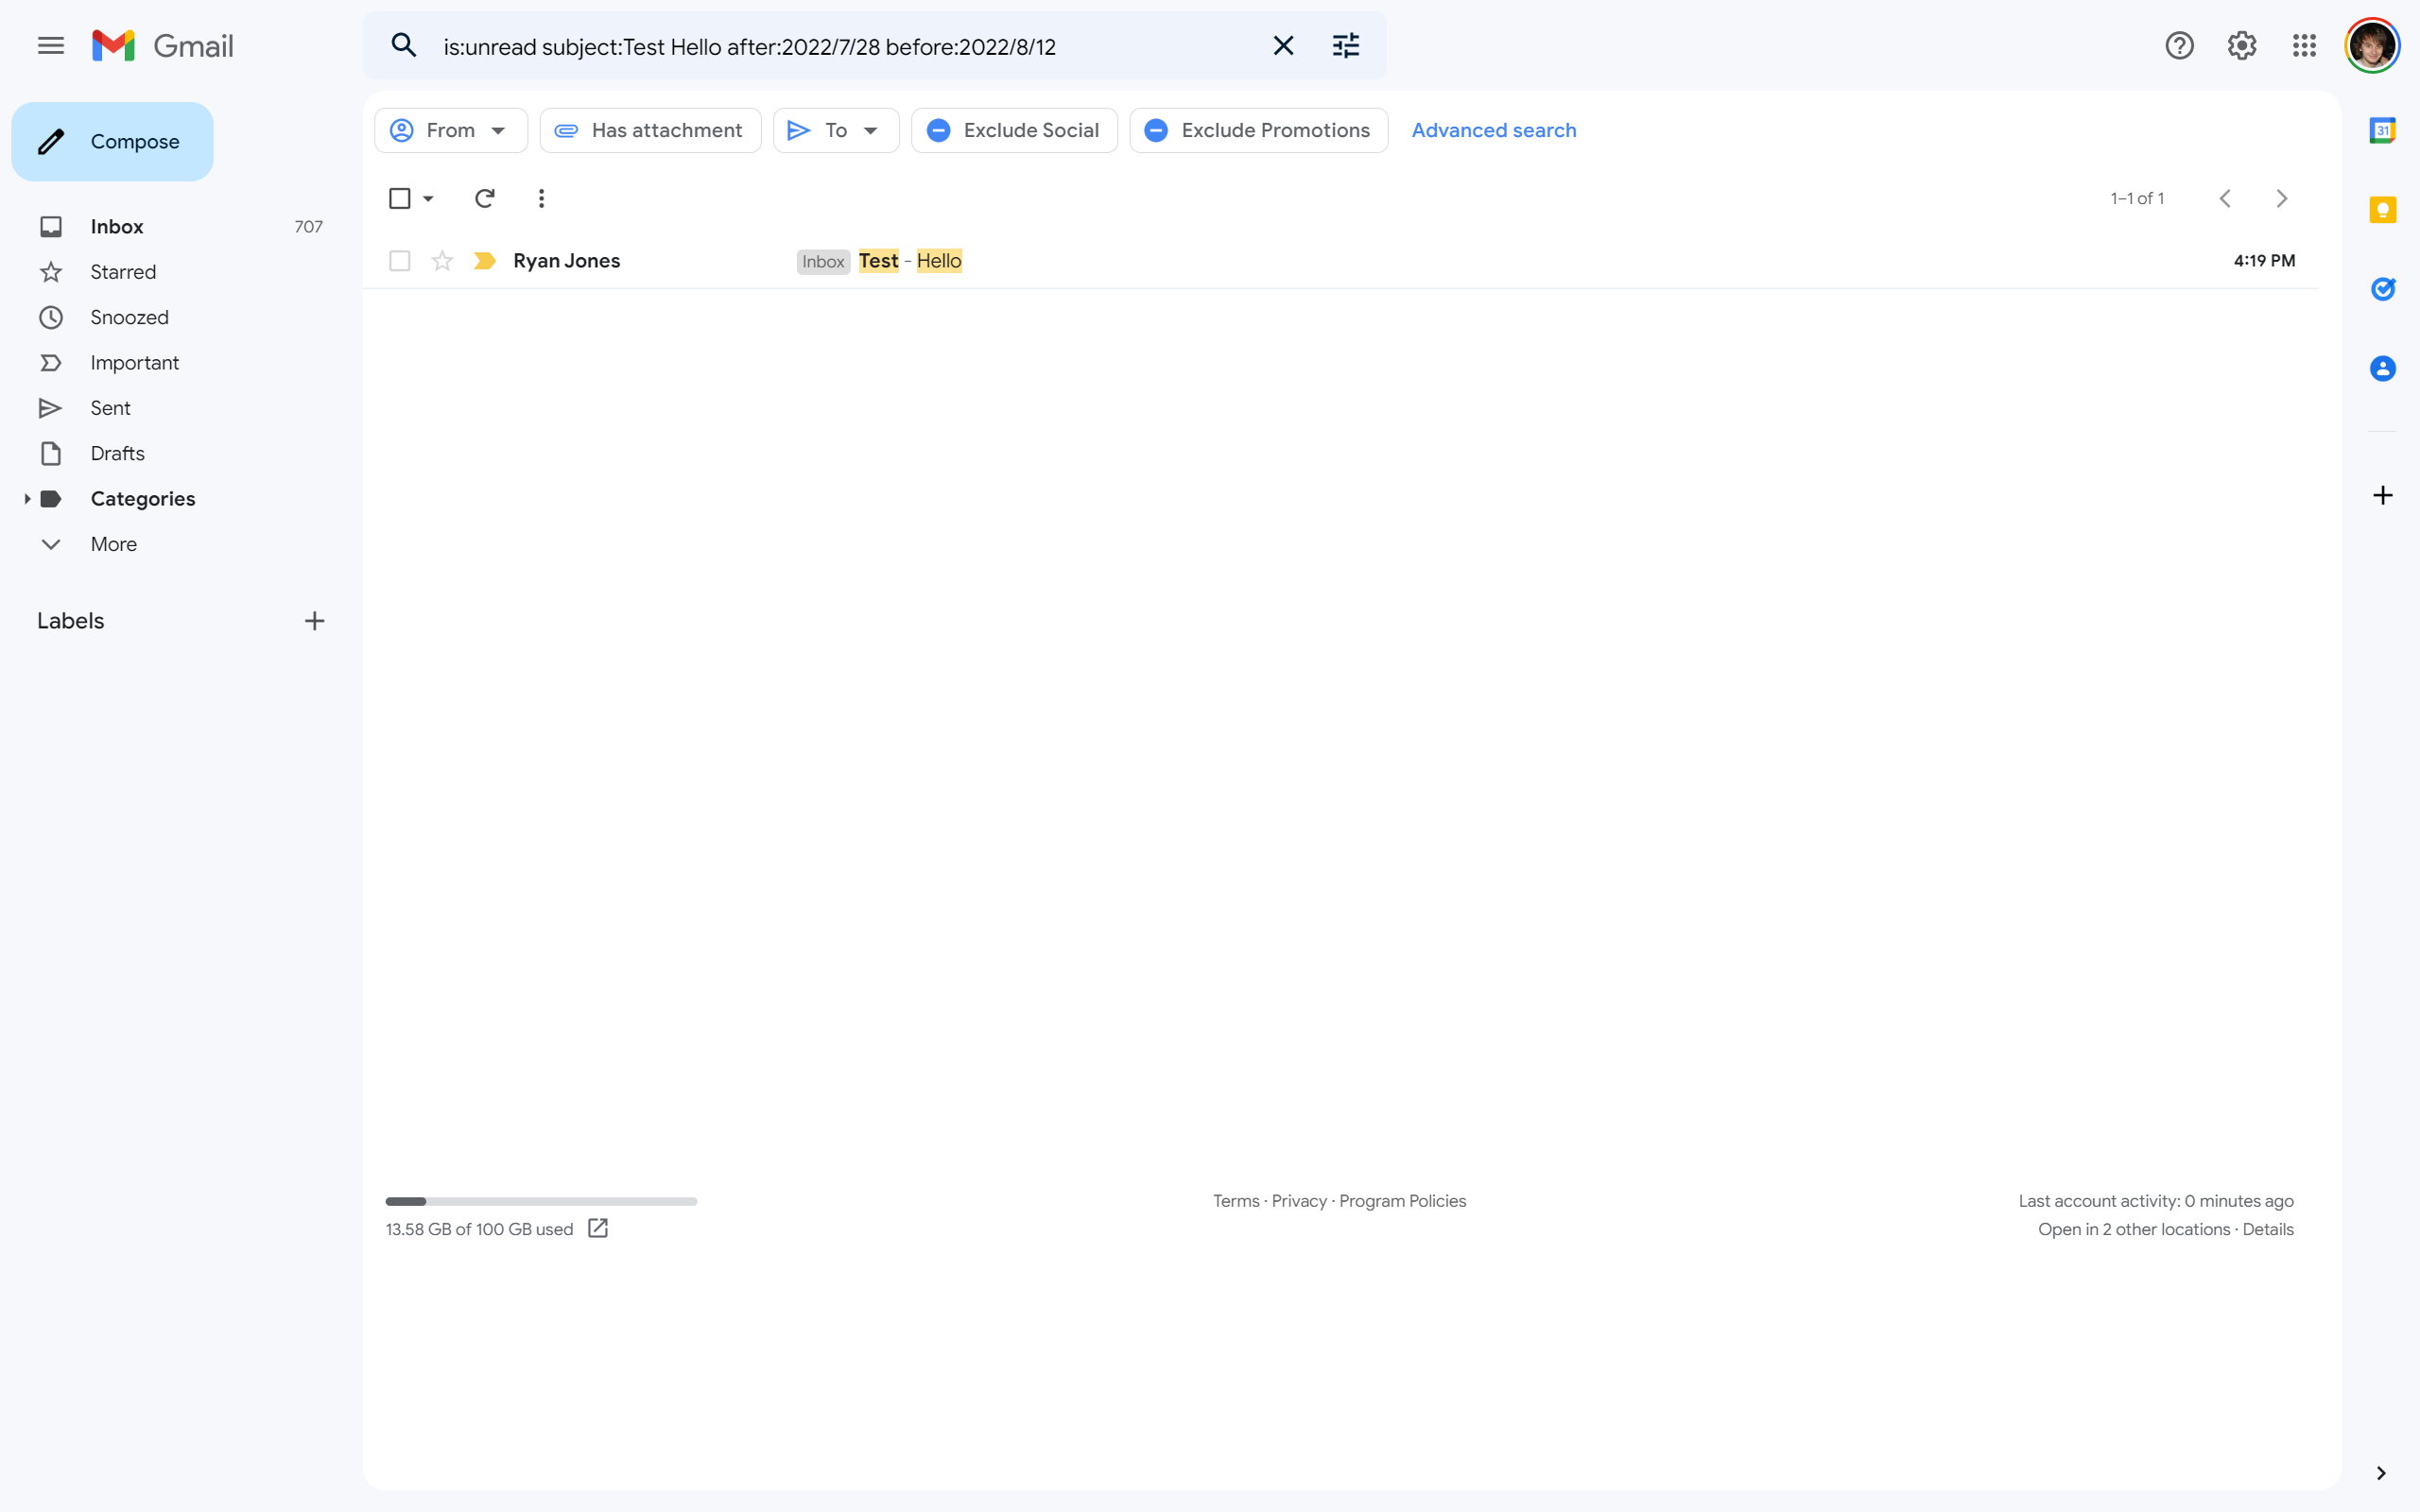Toggle Exclude Social filter chip
Screen dimensions: 2420x1512
click(1014, 131)
